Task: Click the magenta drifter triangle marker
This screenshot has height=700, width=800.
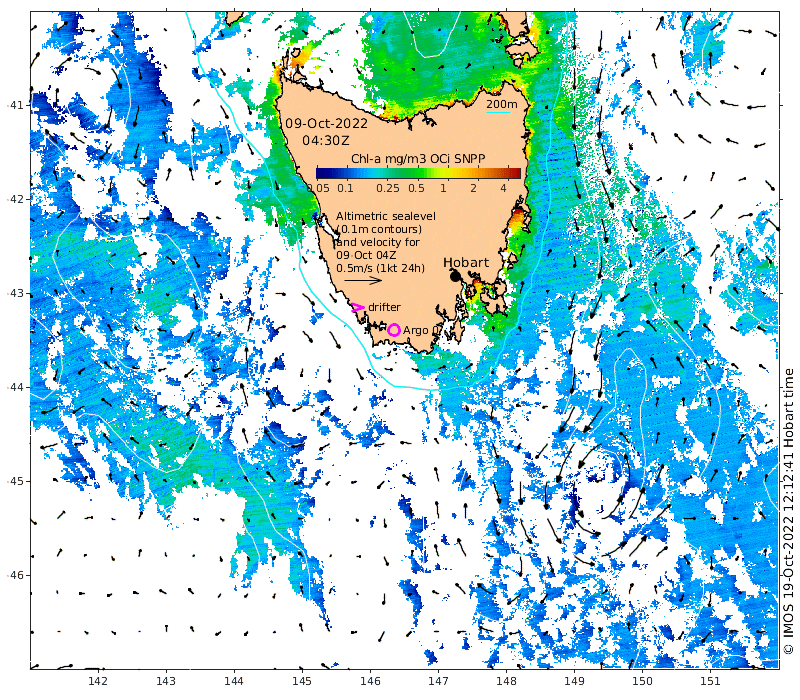Action: coord(357,307)
